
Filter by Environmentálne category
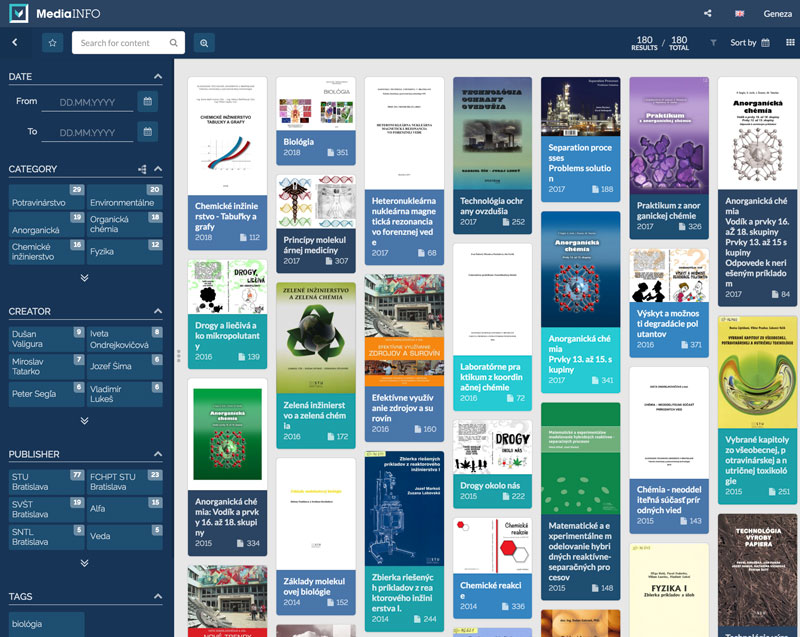(x=124, y=196)
